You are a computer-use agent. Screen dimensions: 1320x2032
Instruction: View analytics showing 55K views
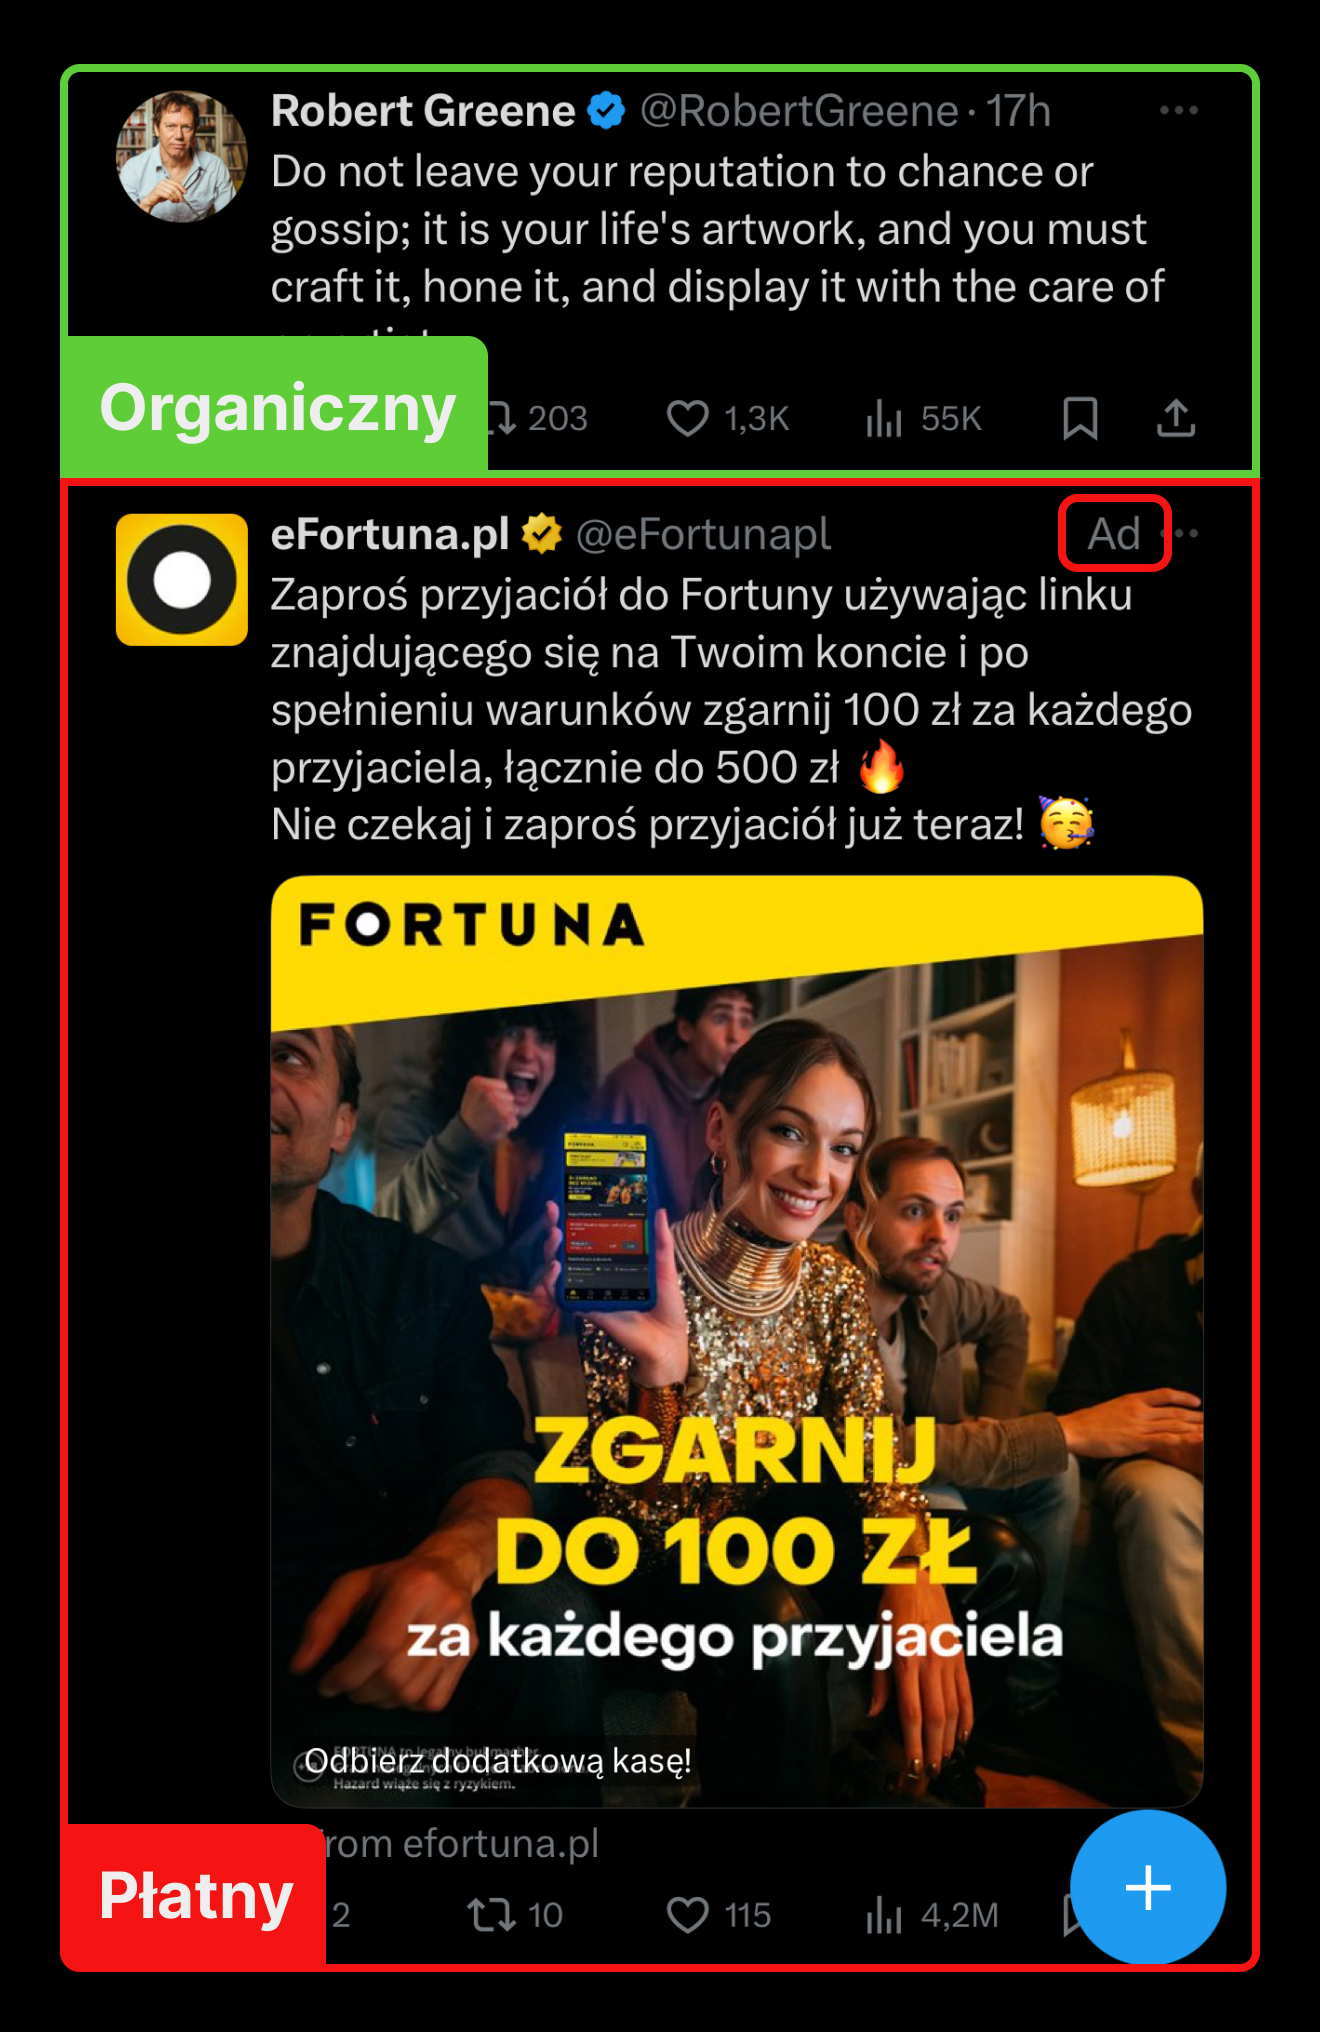[923, 418]
